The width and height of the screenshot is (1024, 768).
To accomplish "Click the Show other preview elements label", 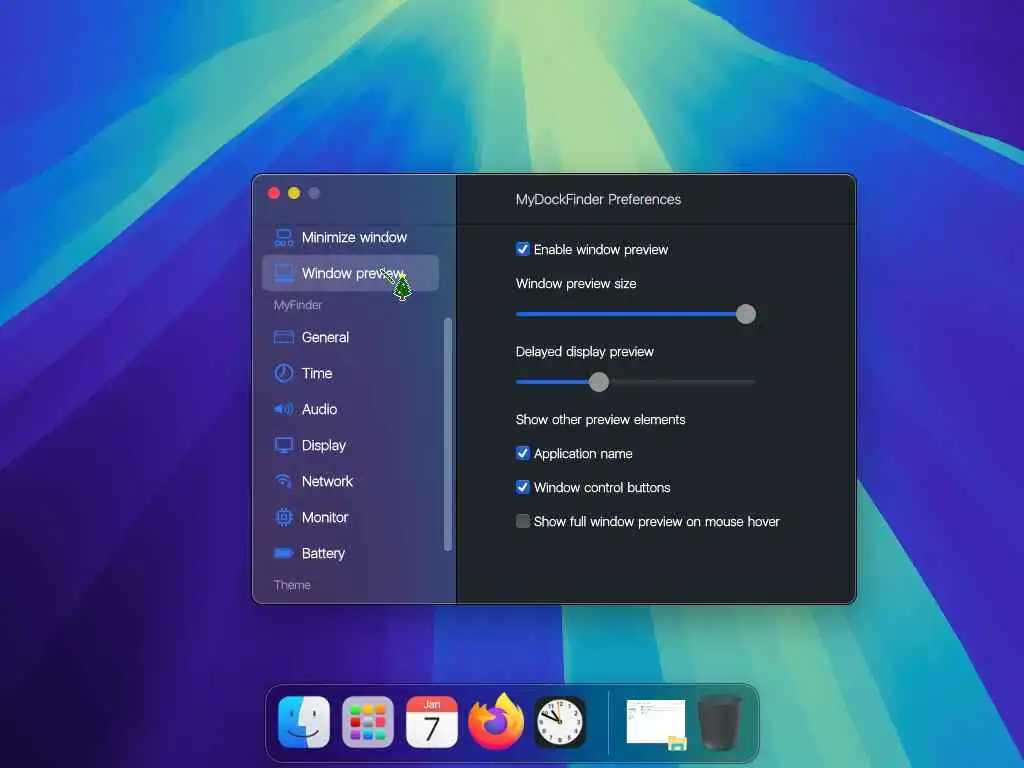I will click(x=600, y=419).
